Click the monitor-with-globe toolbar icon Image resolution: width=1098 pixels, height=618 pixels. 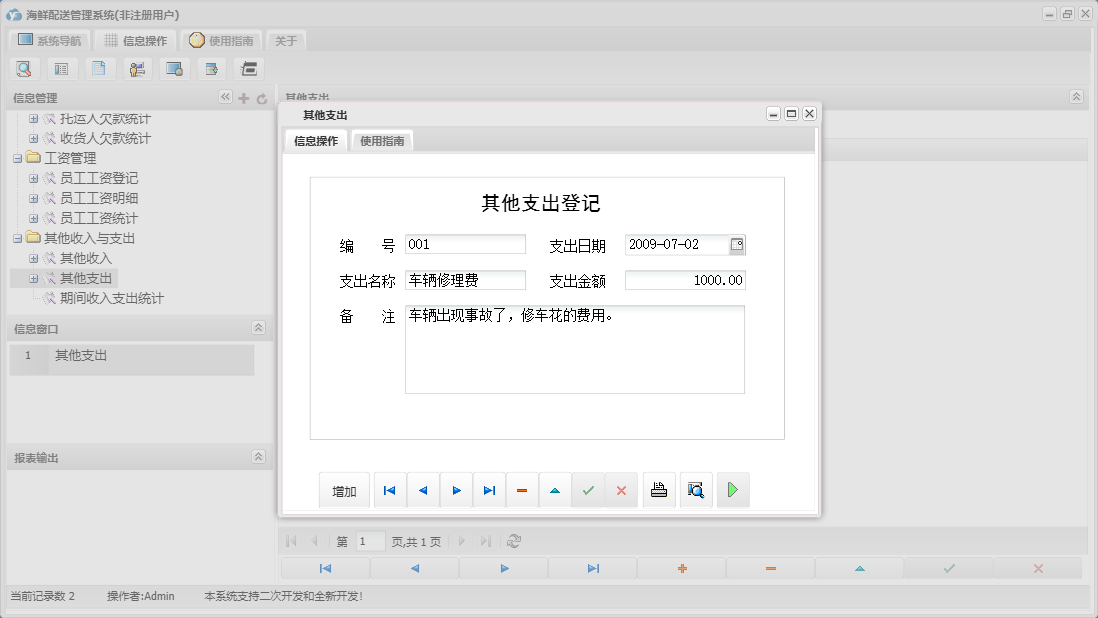[175, 69]
